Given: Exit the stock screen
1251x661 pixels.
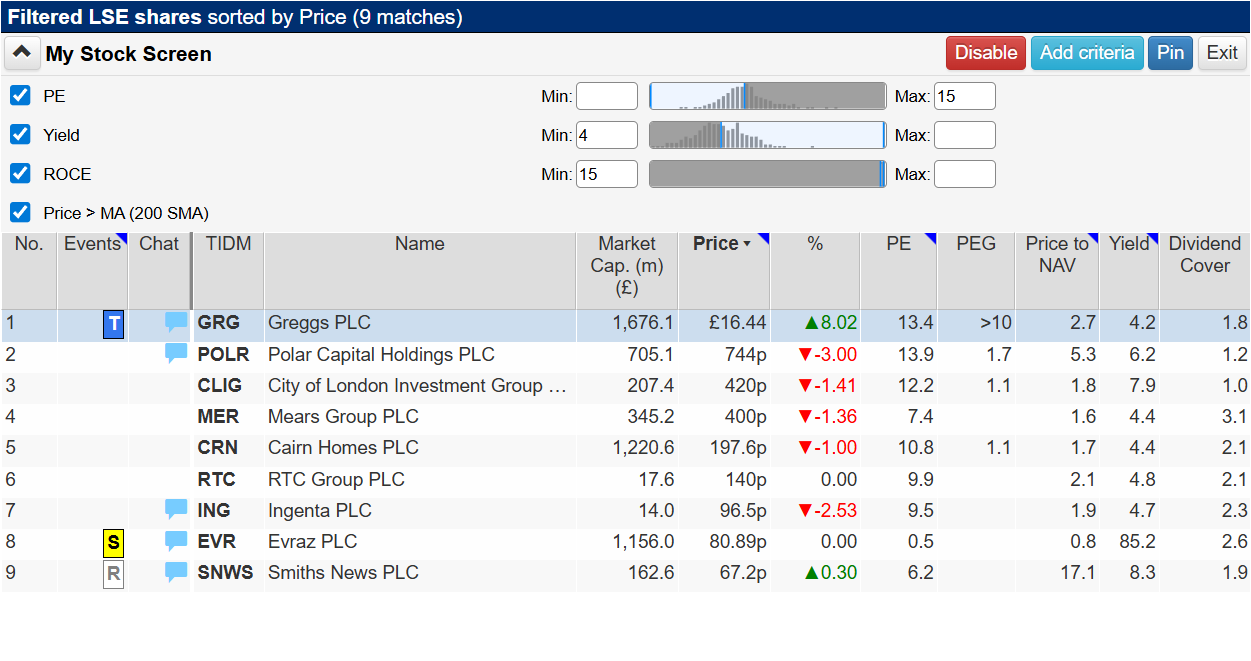Looking at the screenshot, I should (x=1222, y=53).
